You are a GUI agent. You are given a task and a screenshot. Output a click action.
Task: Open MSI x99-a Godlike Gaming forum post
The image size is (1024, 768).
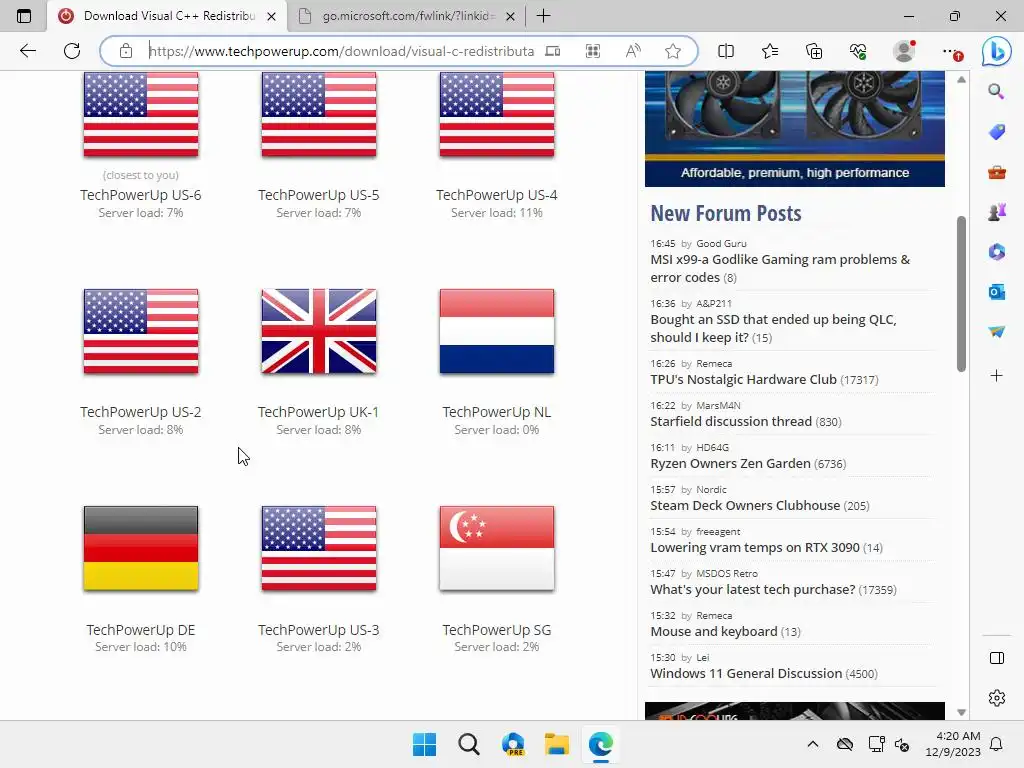[x=780, y=268]
